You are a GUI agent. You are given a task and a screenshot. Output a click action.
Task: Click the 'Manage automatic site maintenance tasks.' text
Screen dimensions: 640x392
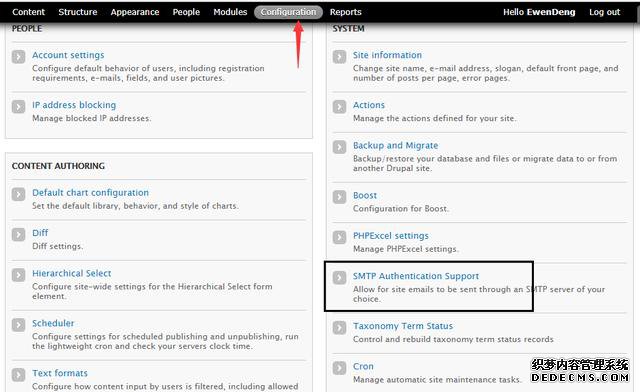437,379
